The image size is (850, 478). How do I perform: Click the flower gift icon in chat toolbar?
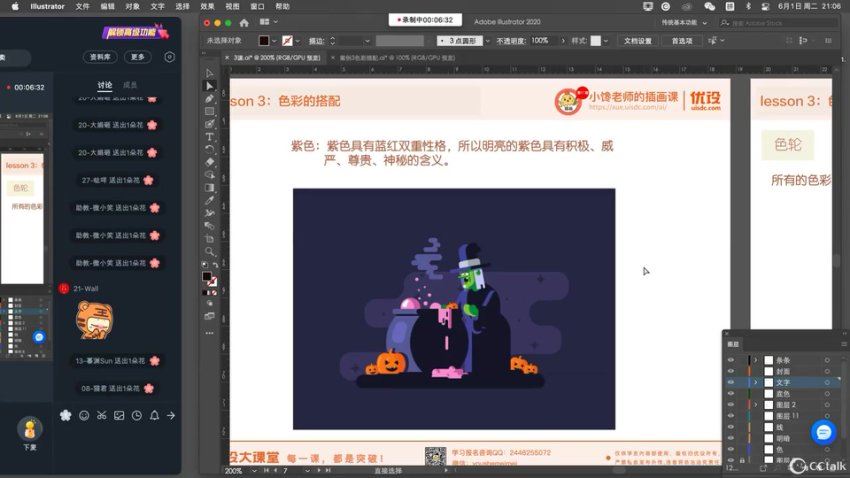coord(66,415)
